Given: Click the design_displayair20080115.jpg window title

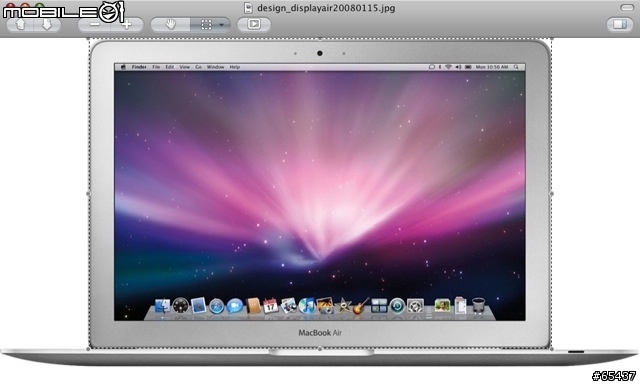Looking at the screenshot, I should (x=326, y=8).
